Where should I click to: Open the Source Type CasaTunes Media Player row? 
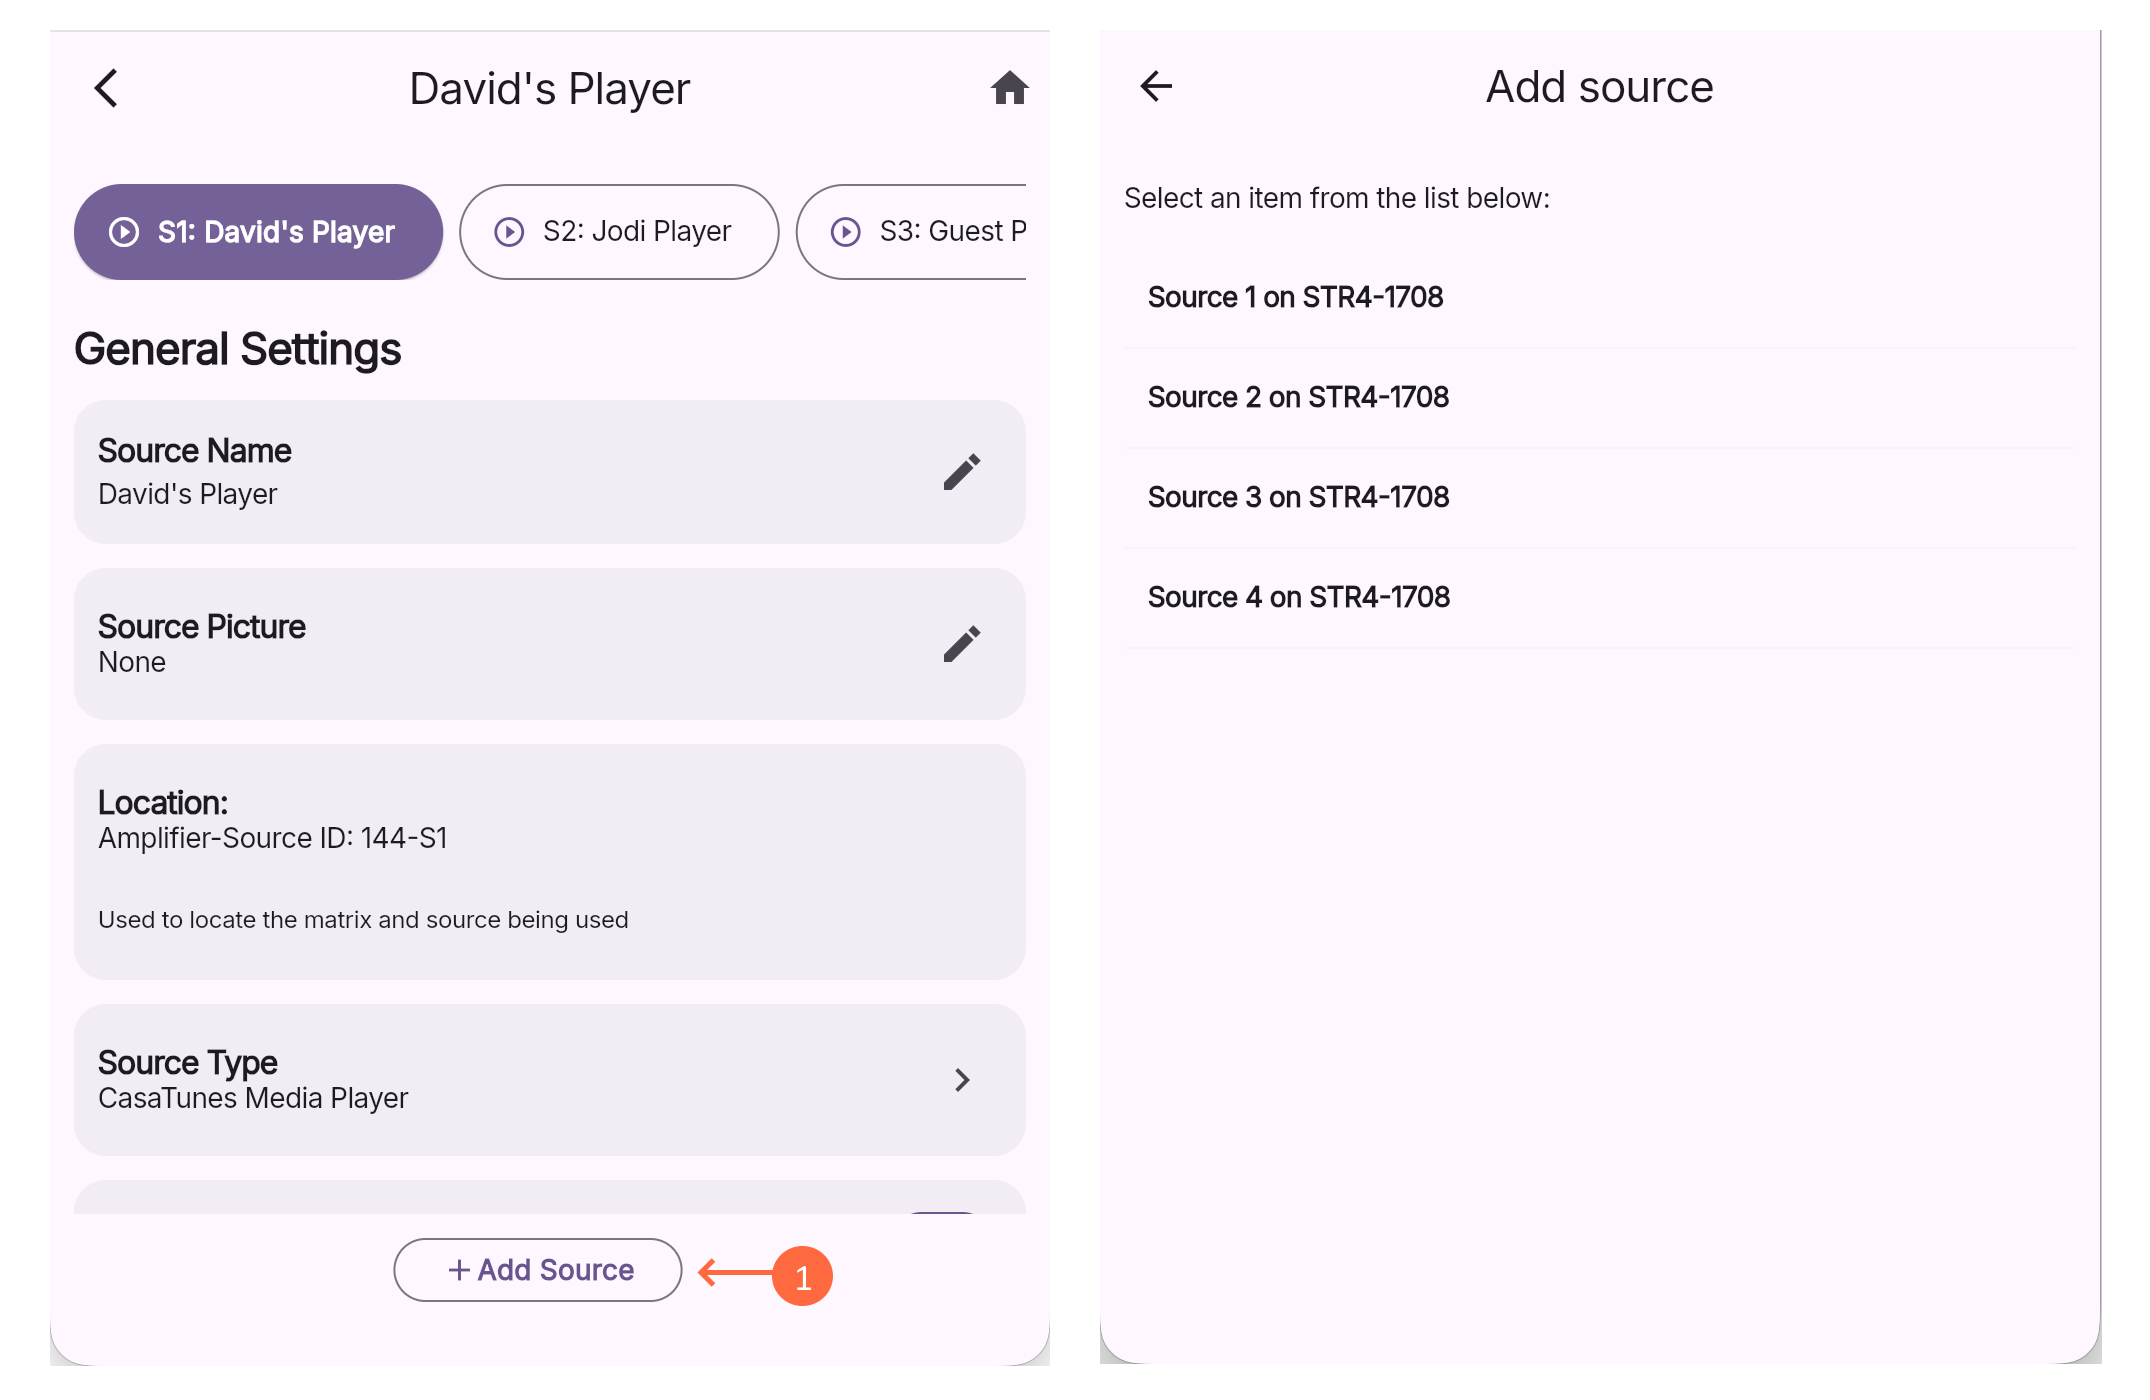[x=550, y=1080]
